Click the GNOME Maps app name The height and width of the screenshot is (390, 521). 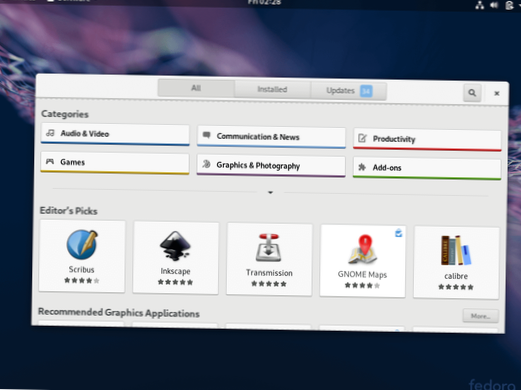(x=362, y=274)
